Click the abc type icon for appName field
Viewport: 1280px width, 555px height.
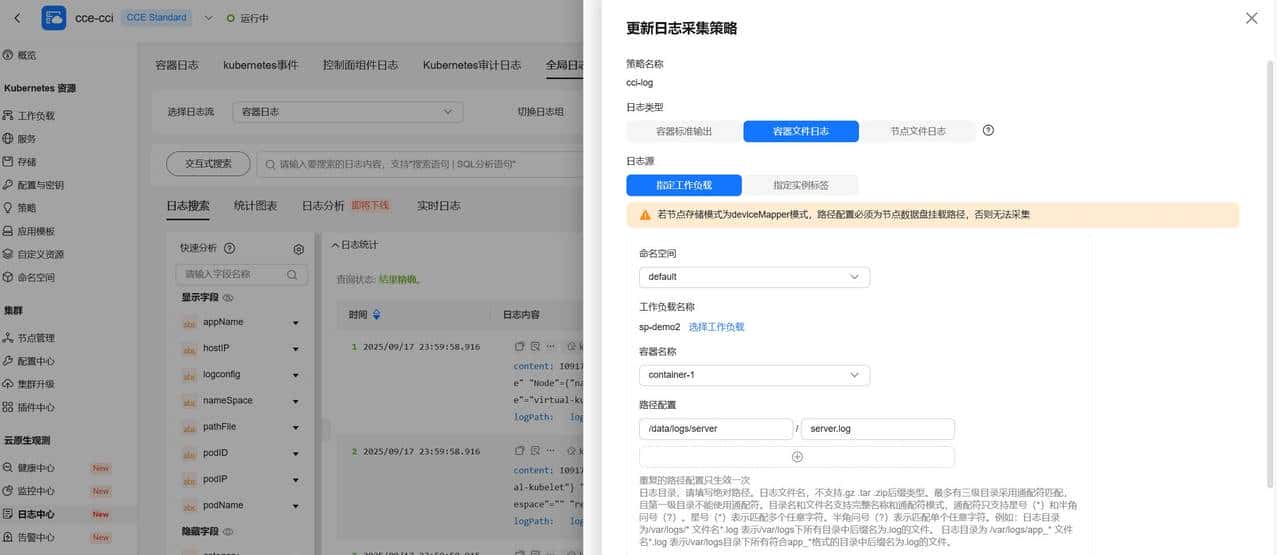pyautogui.click(x=189, y=323)
